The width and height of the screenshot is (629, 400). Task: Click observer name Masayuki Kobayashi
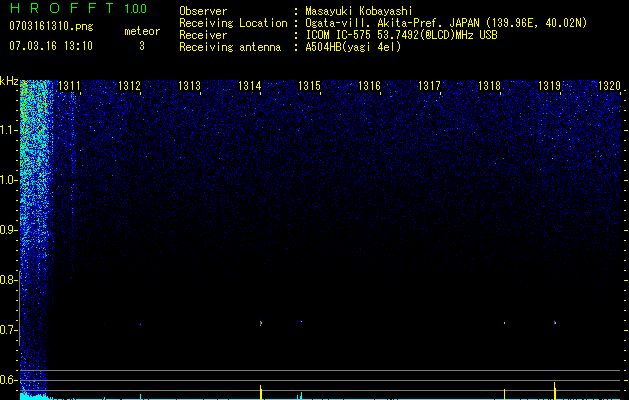(359, 11)
